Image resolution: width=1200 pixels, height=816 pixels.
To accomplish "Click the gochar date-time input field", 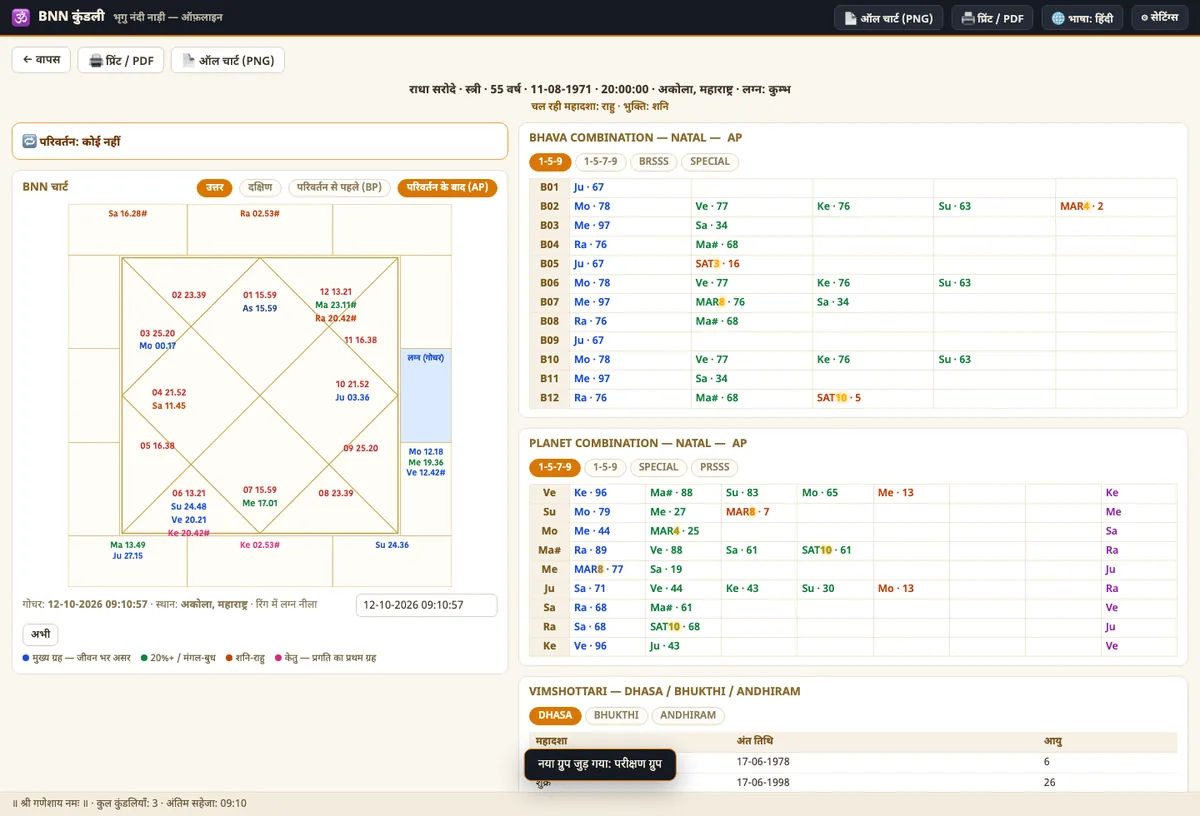I will tap(427, 605).
